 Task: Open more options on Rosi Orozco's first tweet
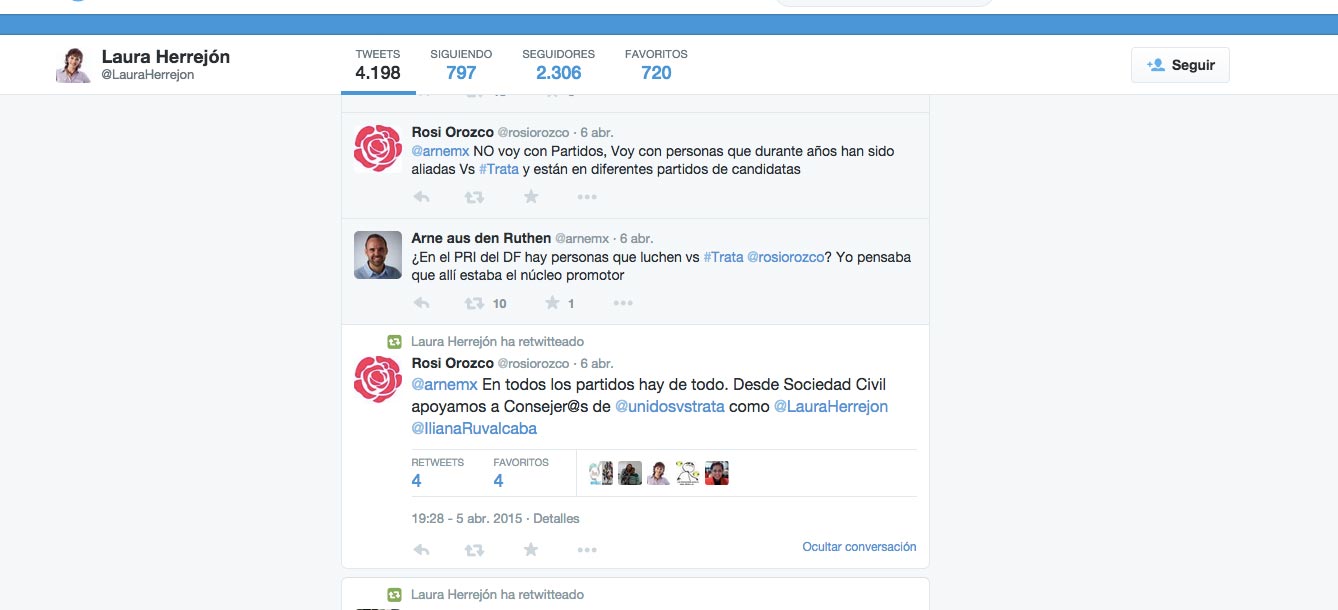point(587,197)
